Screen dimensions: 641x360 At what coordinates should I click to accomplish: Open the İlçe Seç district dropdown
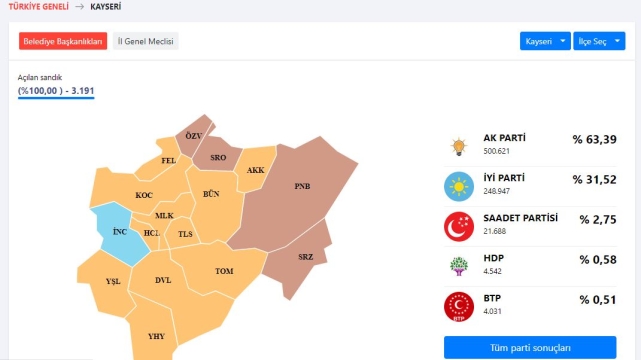(599, 41)
